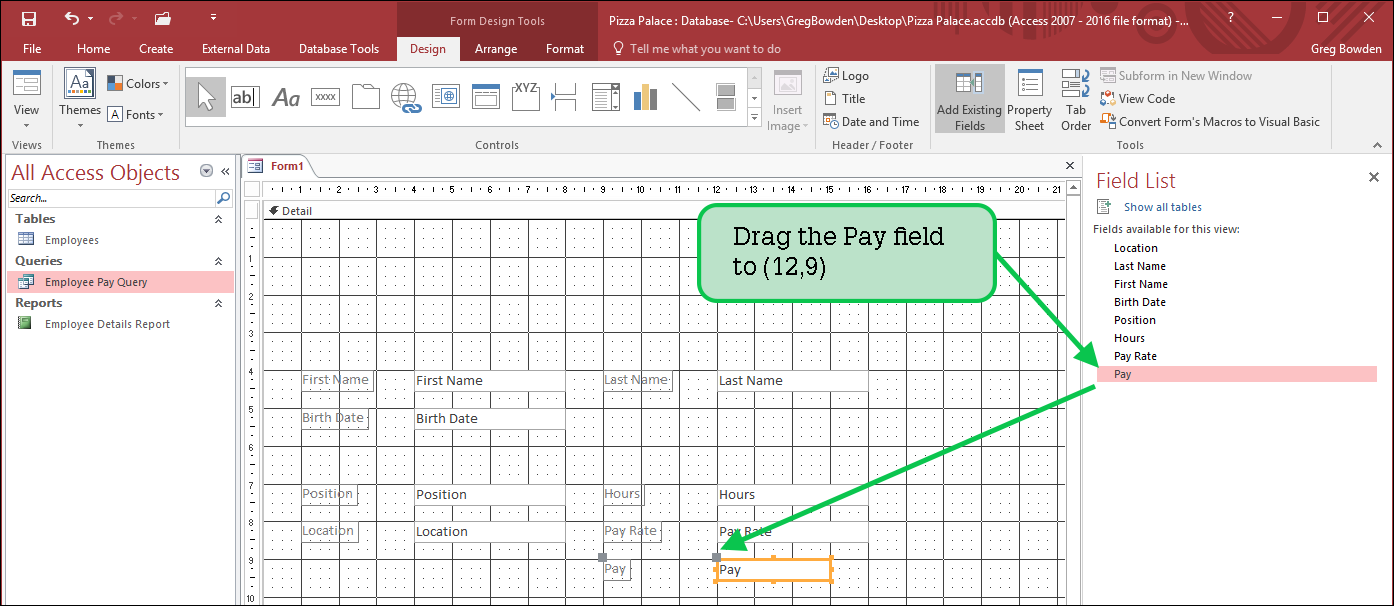Close the Field List pane
1394x606 pixels.
click(1373, 177)
